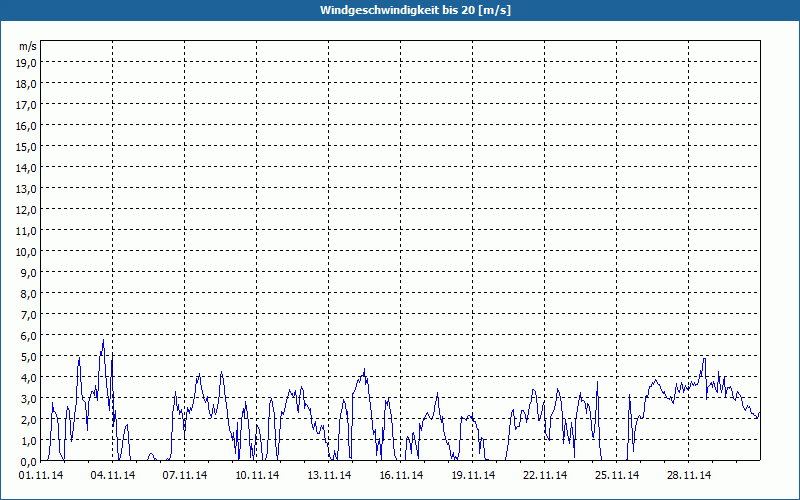The image size is (800, 500).
Task: Select the 28.11.14 date label
Action: click(x=689, y=476)
